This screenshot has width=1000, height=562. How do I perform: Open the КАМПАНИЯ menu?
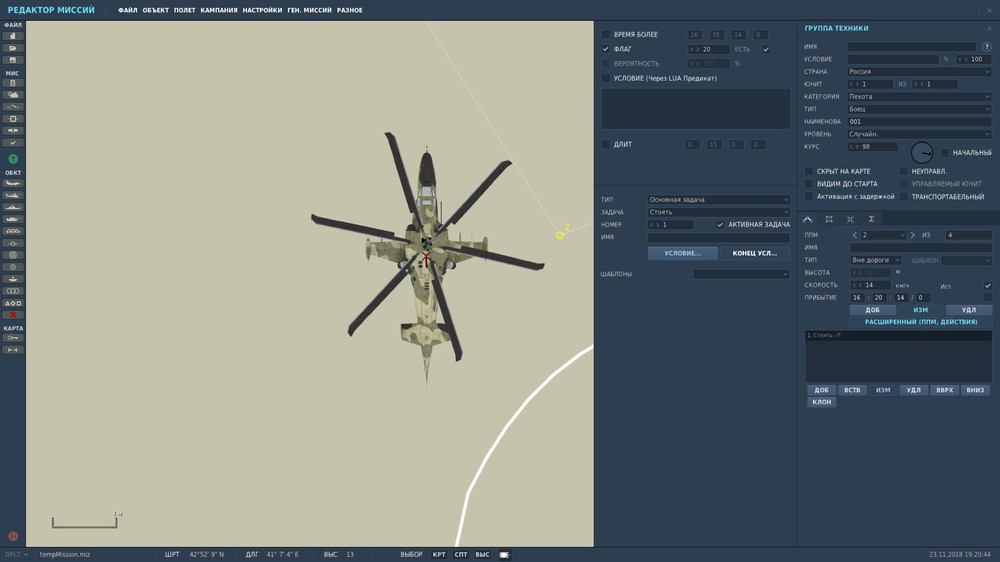[219, 10]
